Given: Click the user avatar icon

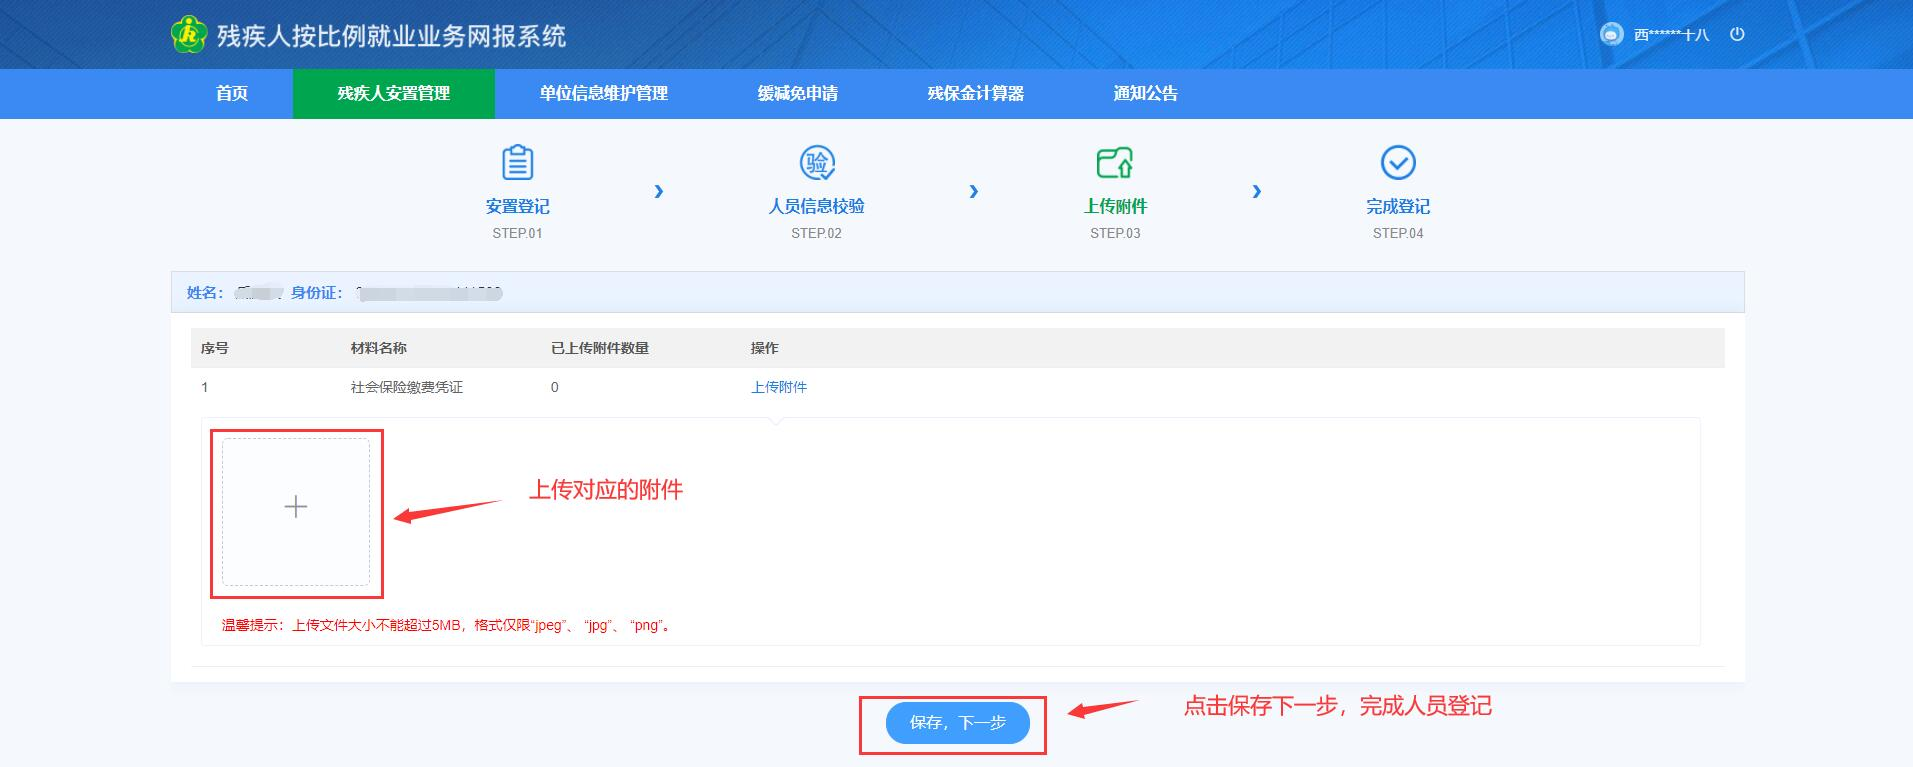Looking at the screenshot, I should tap(1611, 34).
